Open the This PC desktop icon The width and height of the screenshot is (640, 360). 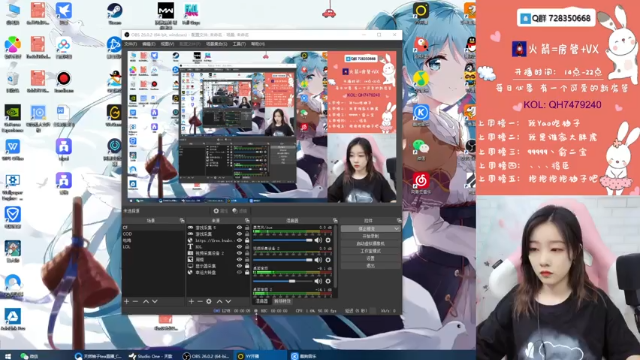point(13,13)
